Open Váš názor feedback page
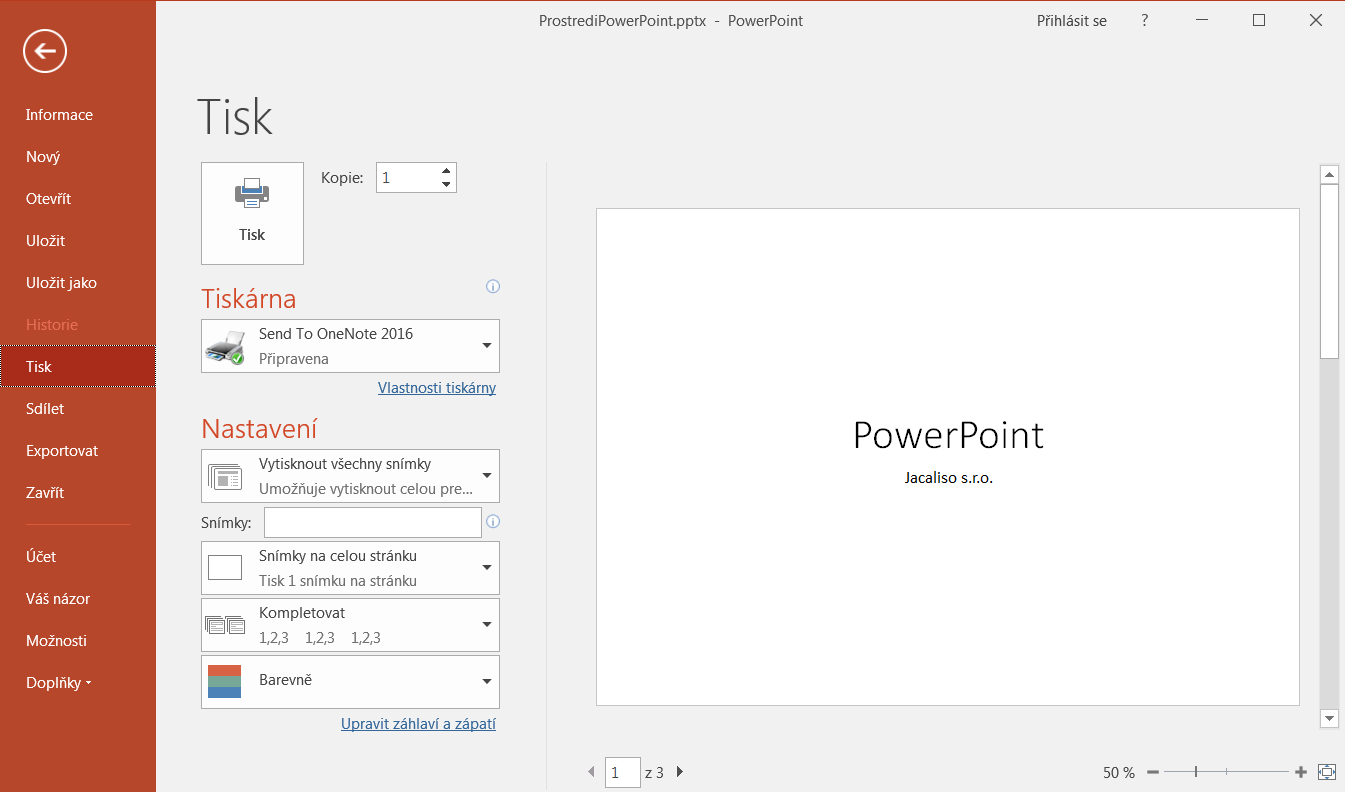Screen dimensions: 1345x792 78,599
